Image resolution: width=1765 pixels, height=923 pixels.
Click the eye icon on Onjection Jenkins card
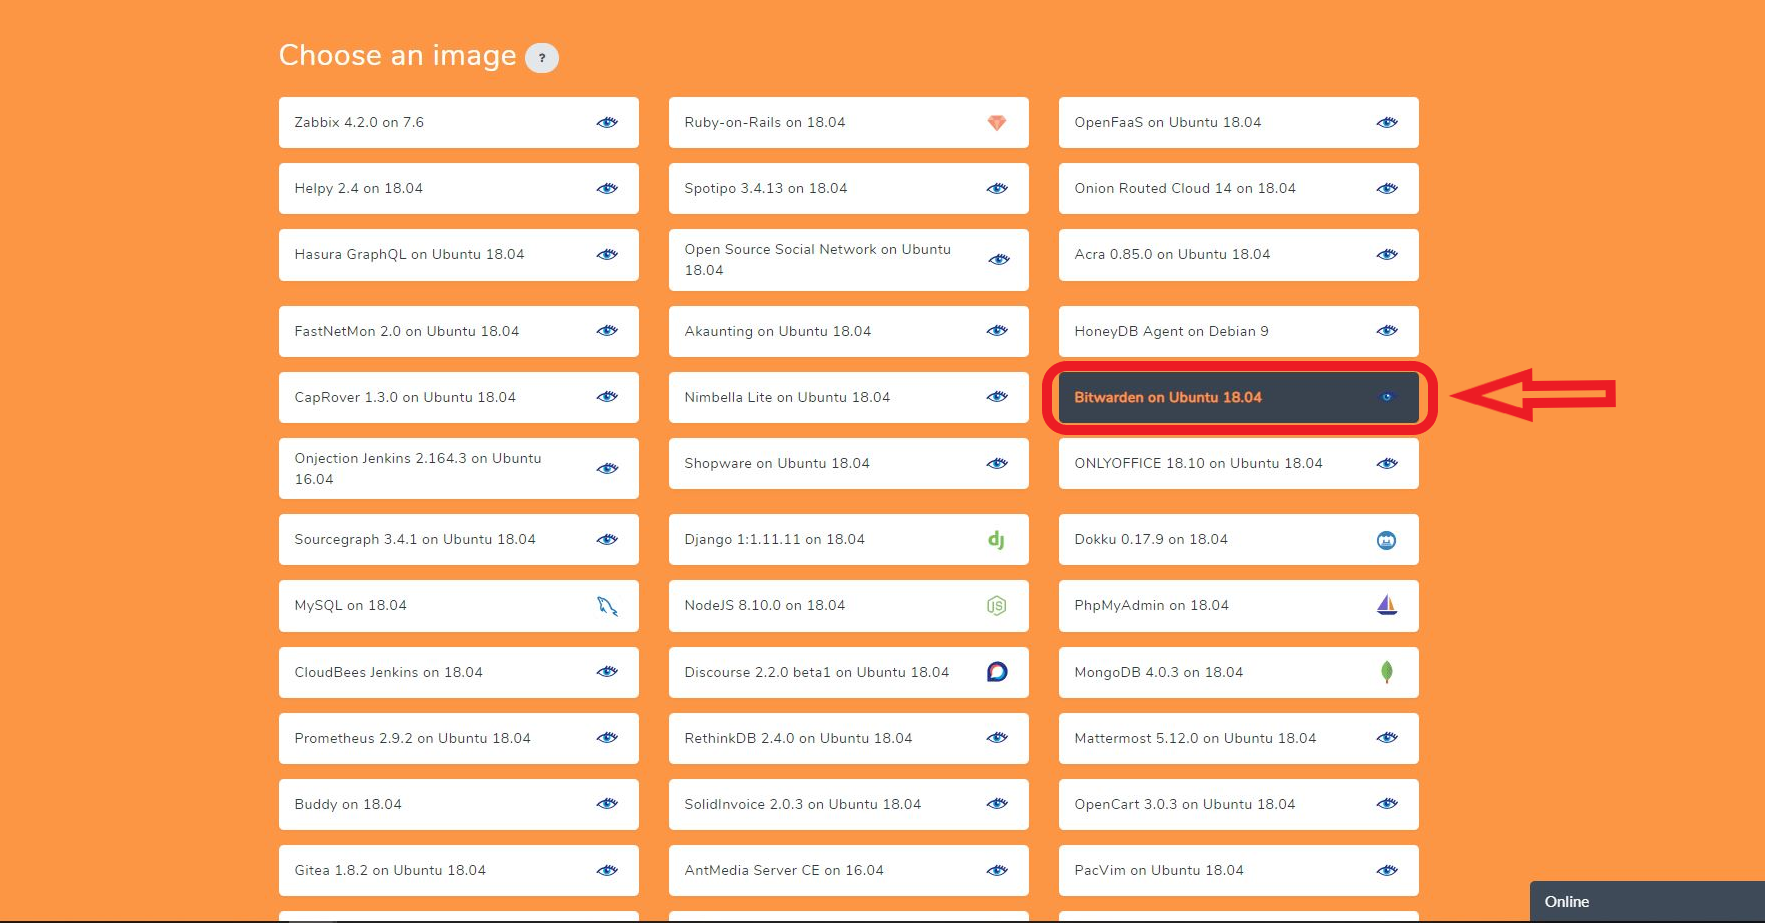point(607,469)
